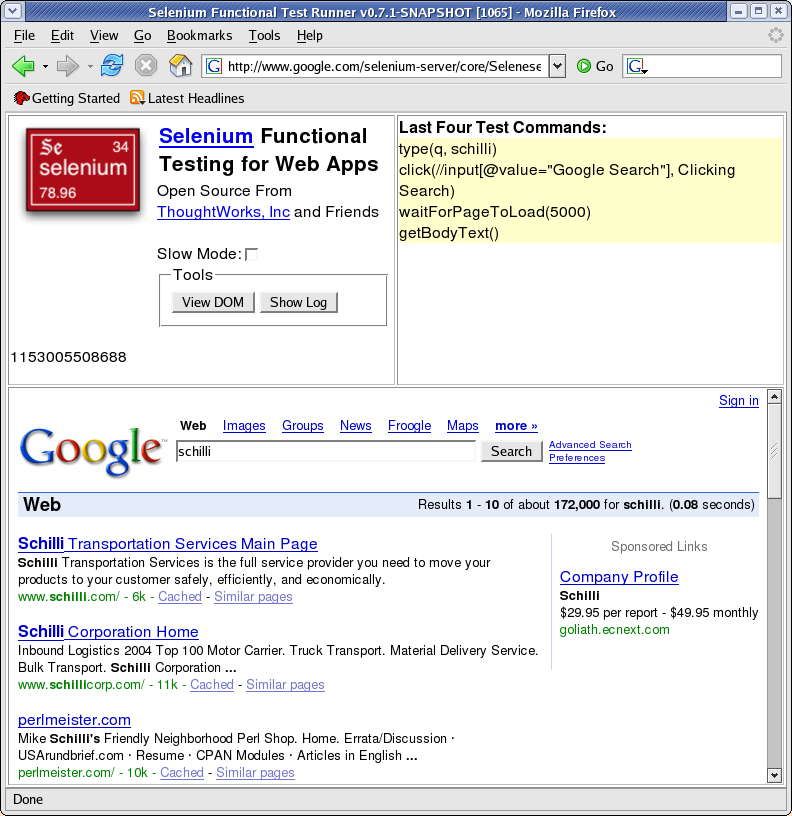Toggle the Slow Mode checkbox
Image resolution: width=792 pixels, height=816 pixels.
point(251,254)
